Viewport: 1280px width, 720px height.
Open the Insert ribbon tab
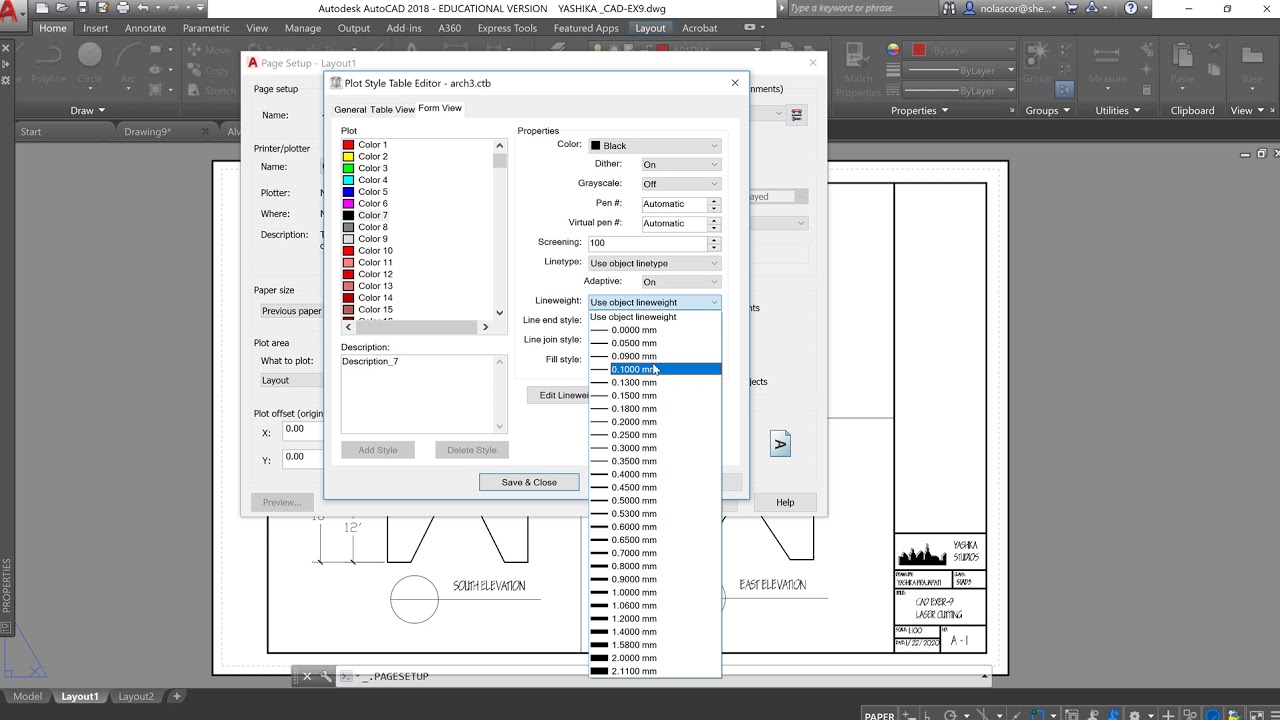[96, 28]
